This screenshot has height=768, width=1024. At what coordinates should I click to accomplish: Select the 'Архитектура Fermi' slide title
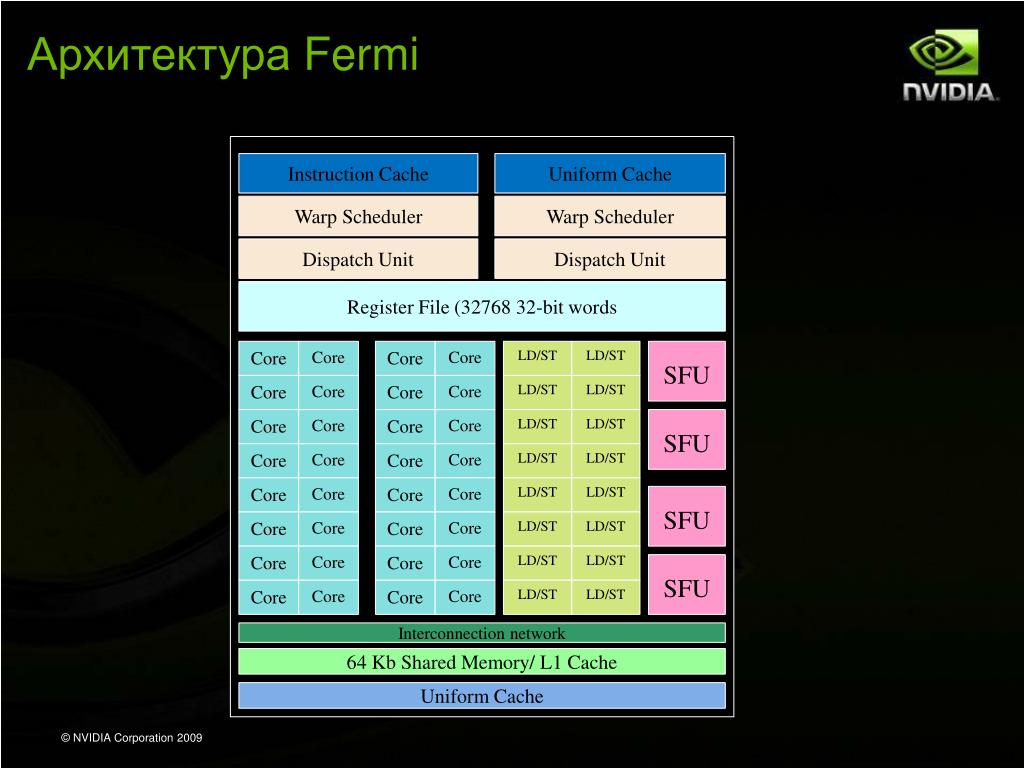(223, 55)
